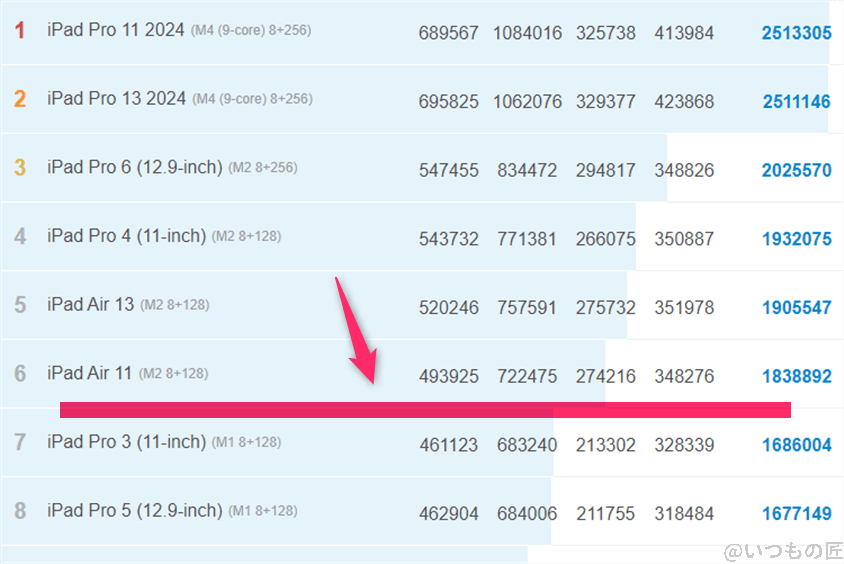Viewport: 844px width, 564px height.
Task: Click the iPad Air 11 device name
Action: pos(89,373)
